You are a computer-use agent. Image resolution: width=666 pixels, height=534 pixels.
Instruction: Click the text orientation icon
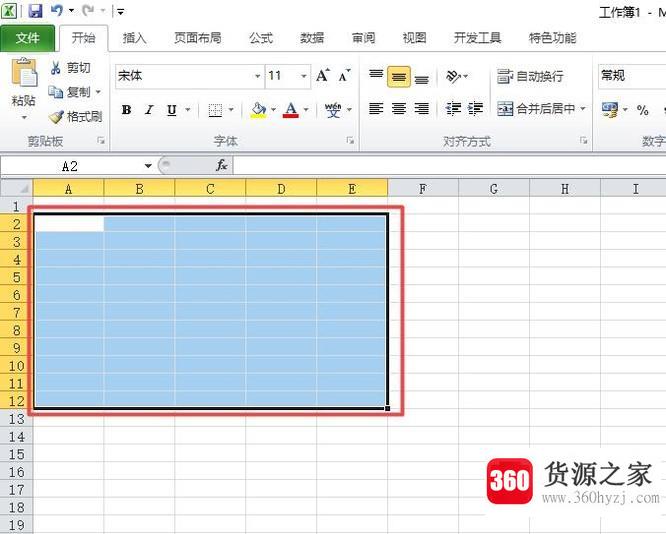tap(453, 76)
